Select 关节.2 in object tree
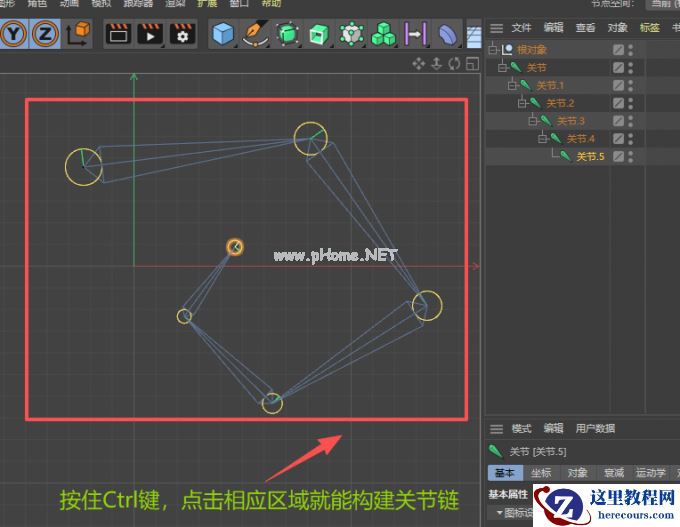The width and height of the screenshot is (680, 527). [x=560, y=103]
